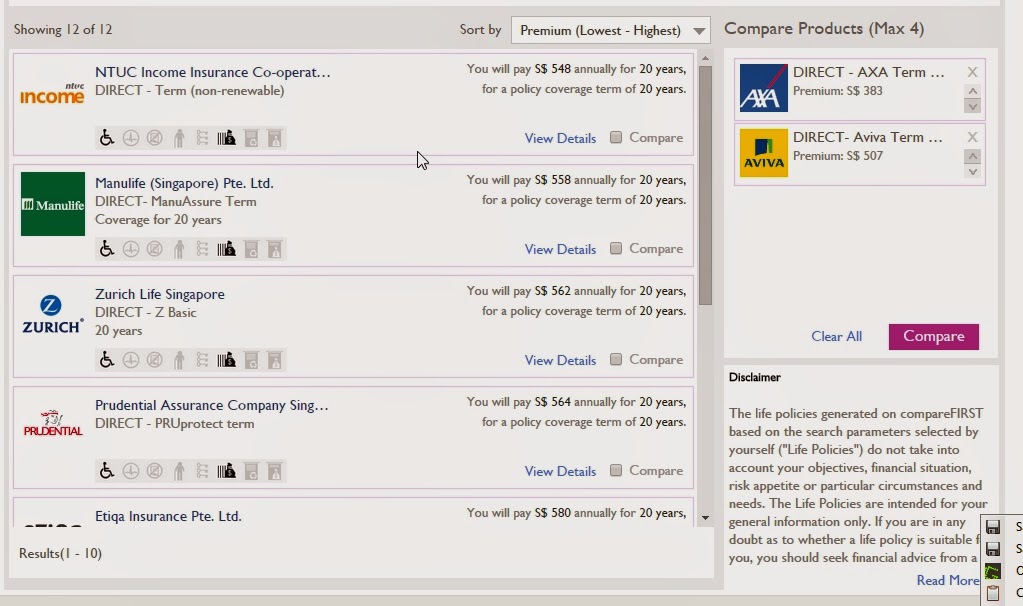Click the money bag icon on Prudential row
Image resolution: width=1023 pixels, height=606 pixels.
226,470
